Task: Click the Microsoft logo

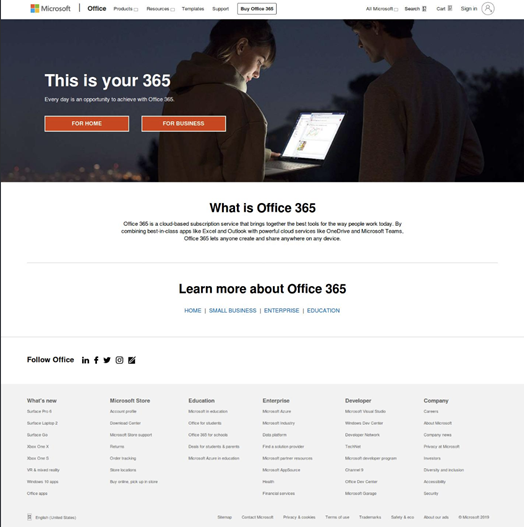Action: coord(50,8)
